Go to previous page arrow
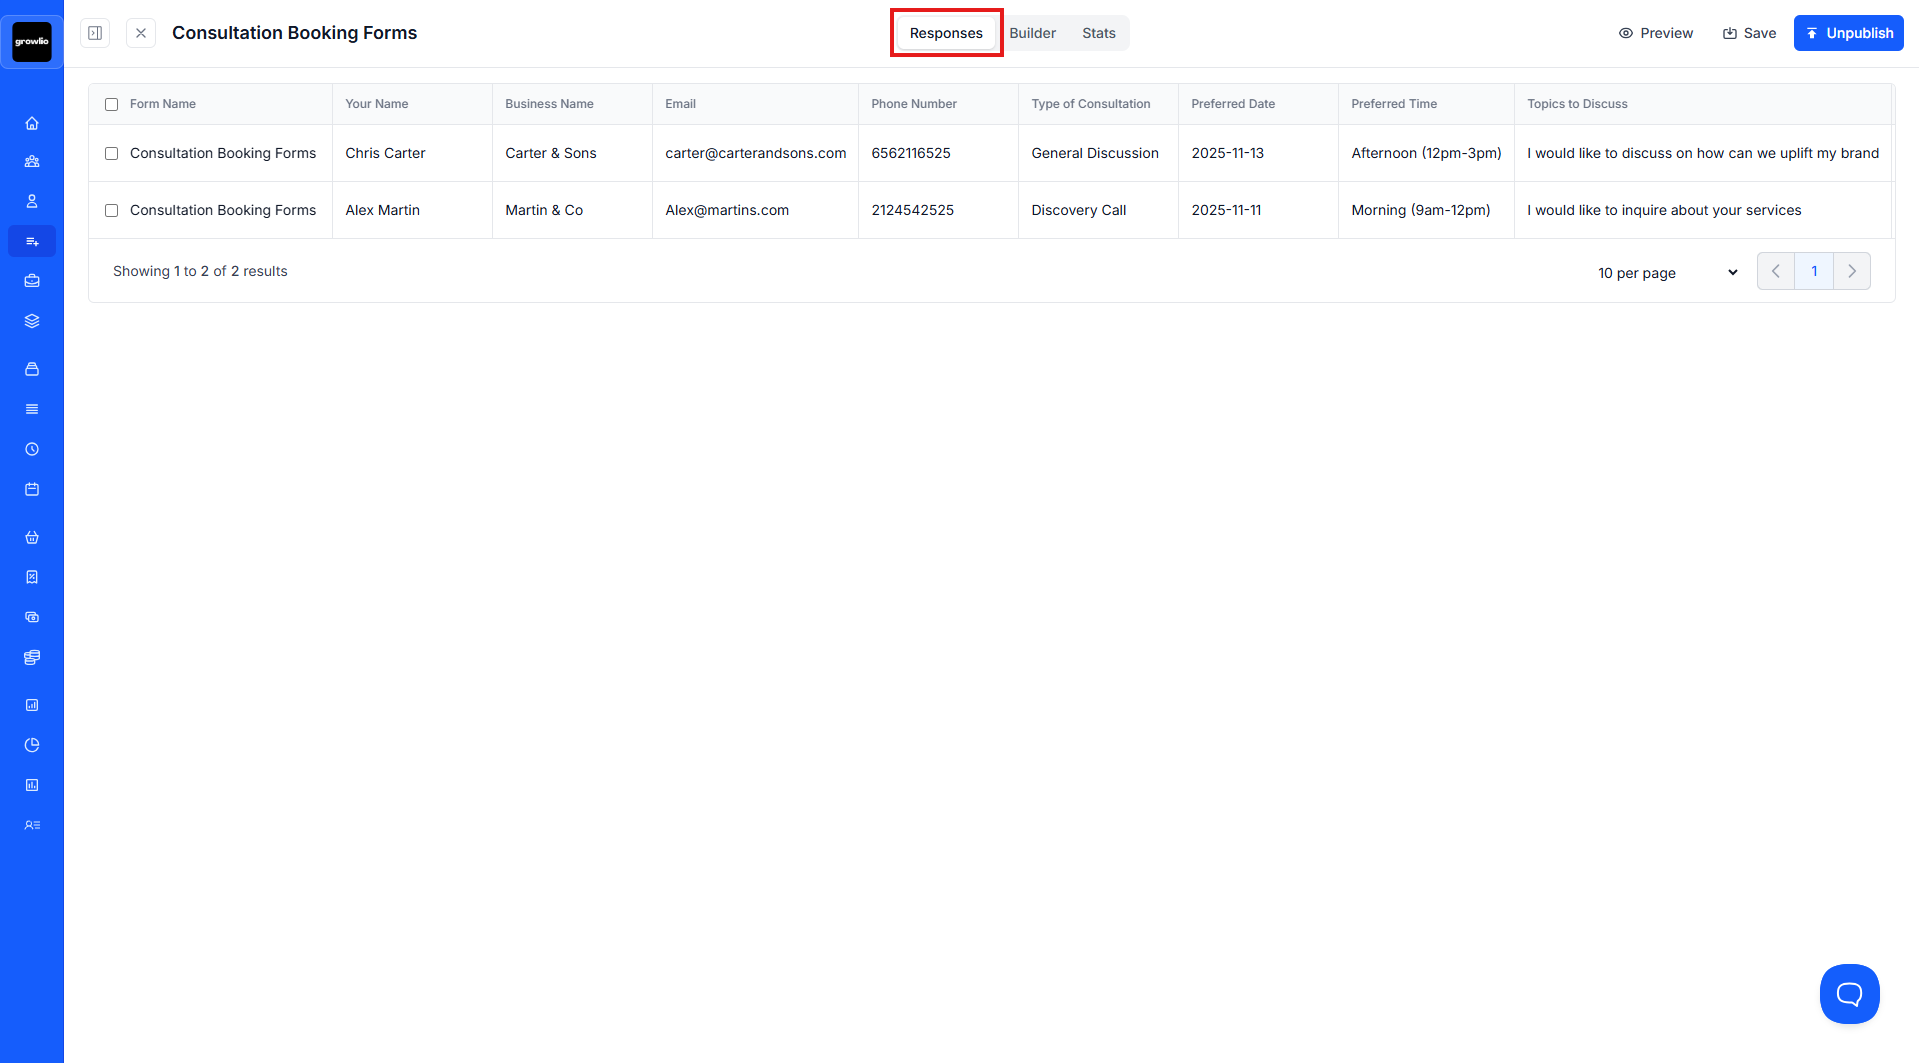The image size is (1919, 1063). click(x=1776, y=271)
